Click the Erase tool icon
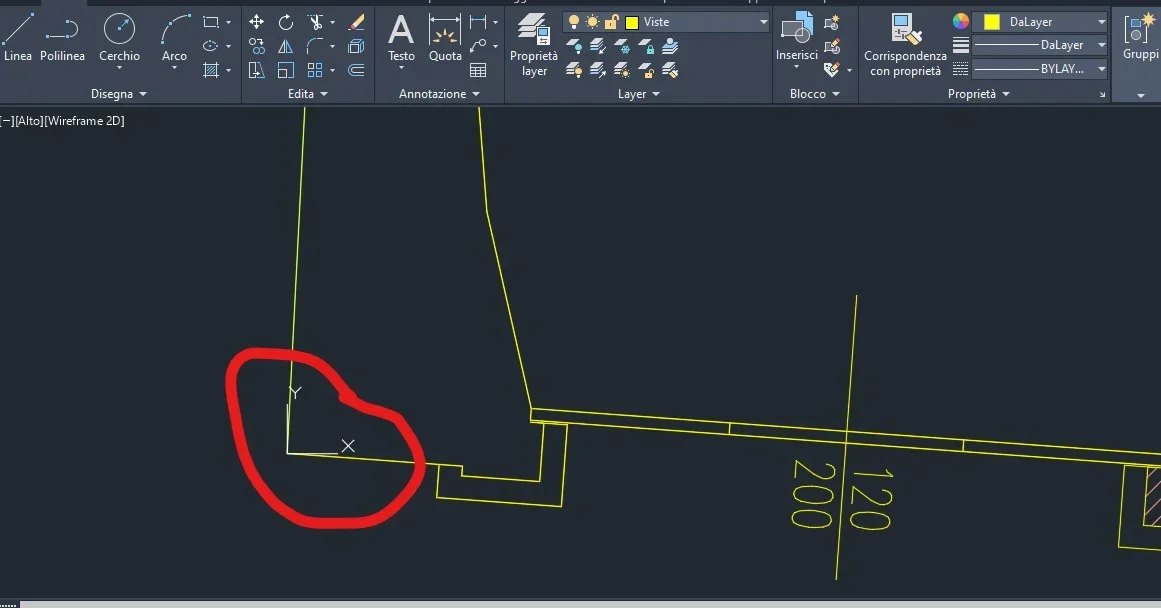1161x608 pixels. click(x=356, y=22)
